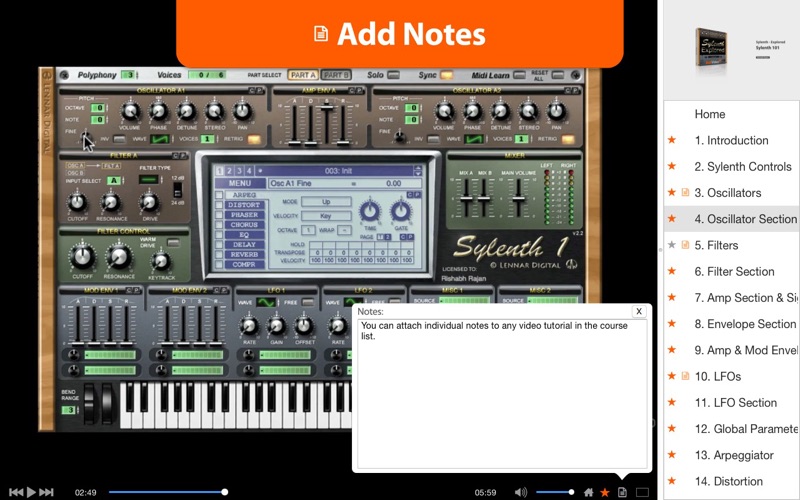Open the arpeggiator Mode dropdown showing Up
This screenshot has height=500, width=800.
326,202
